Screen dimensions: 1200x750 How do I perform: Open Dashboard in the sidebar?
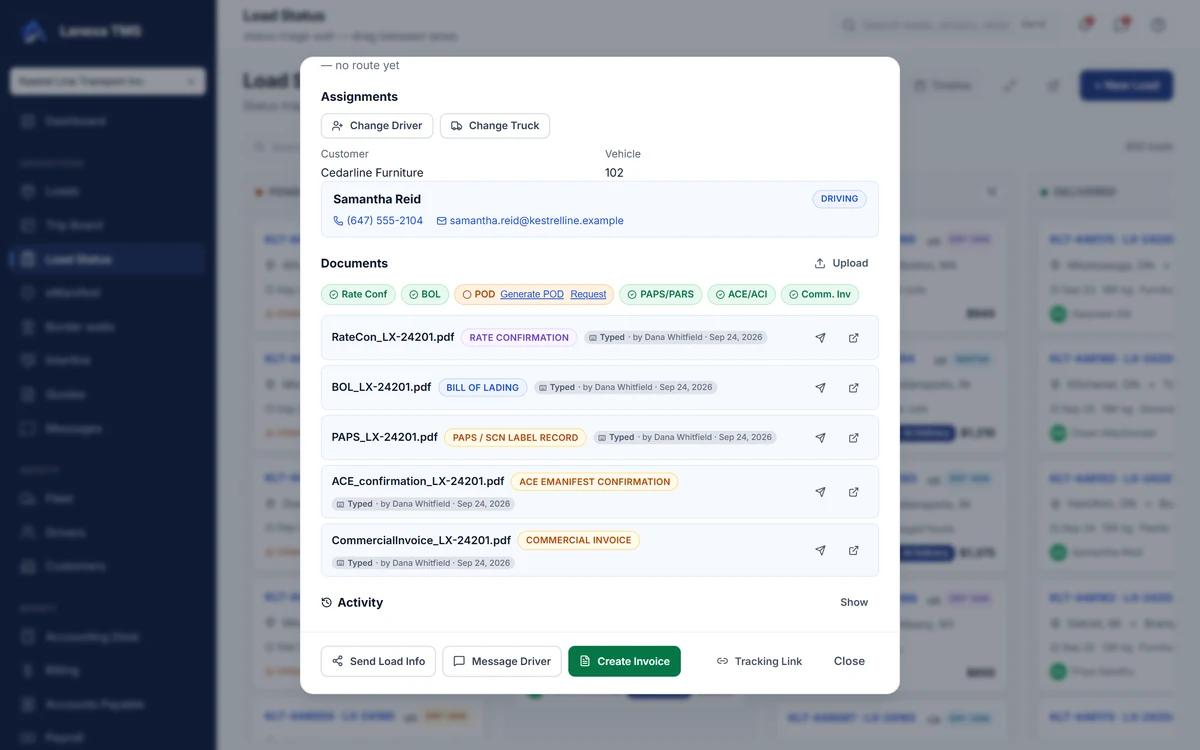[108, 121]
